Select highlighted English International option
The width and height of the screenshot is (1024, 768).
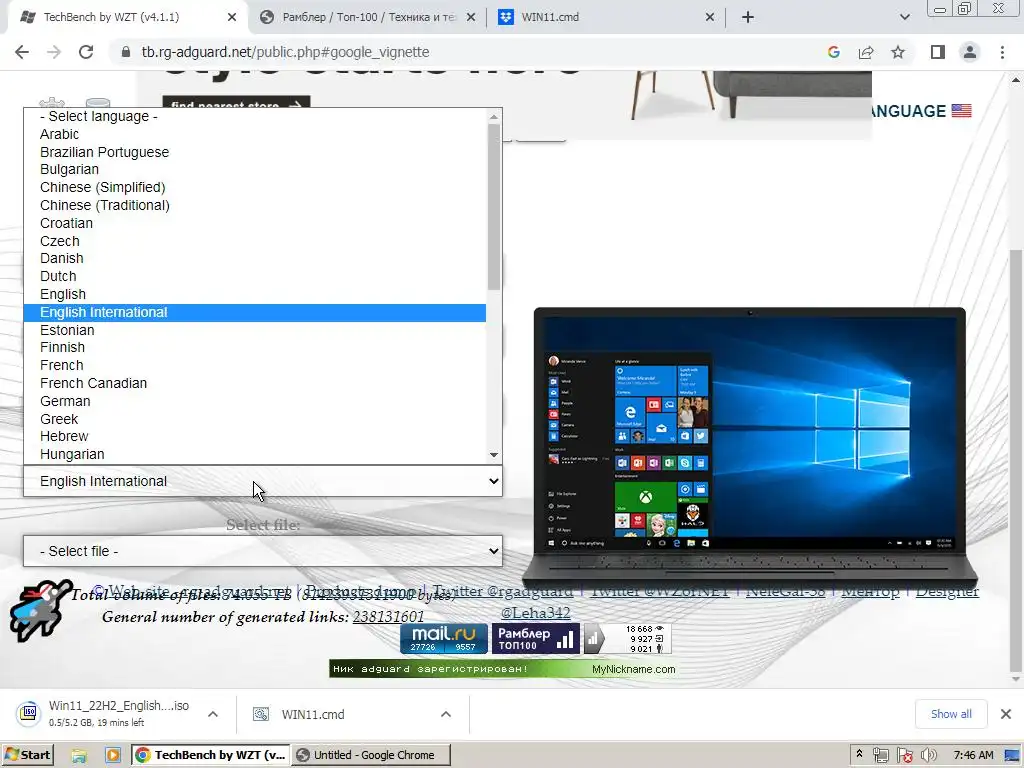255,312
